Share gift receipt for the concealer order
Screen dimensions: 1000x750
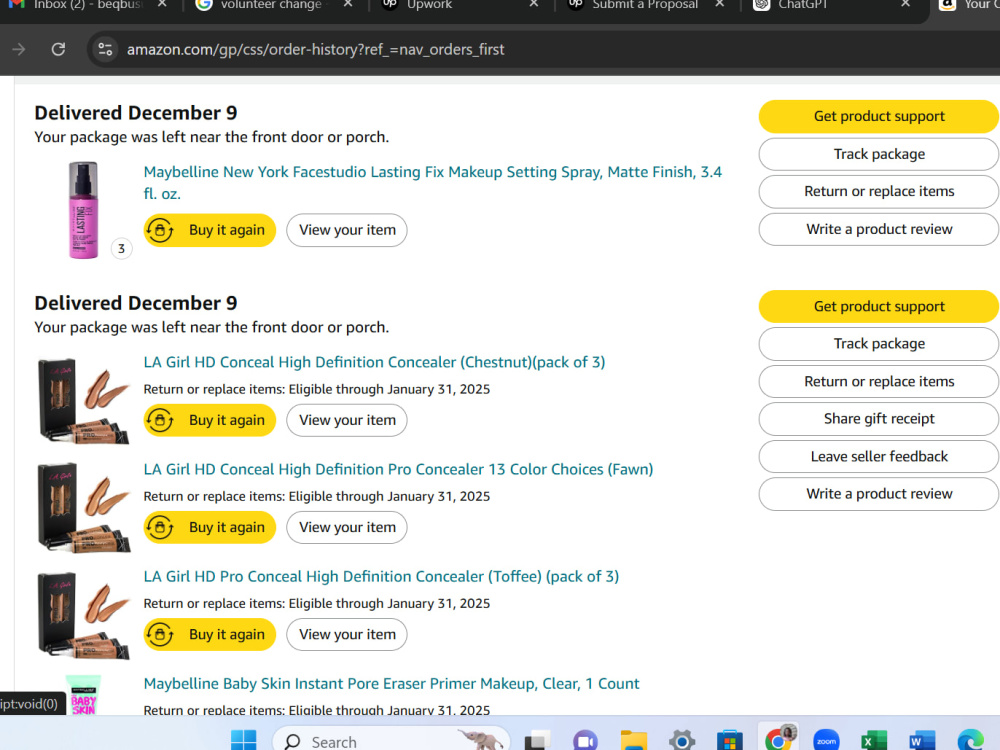tap(879, 419)
